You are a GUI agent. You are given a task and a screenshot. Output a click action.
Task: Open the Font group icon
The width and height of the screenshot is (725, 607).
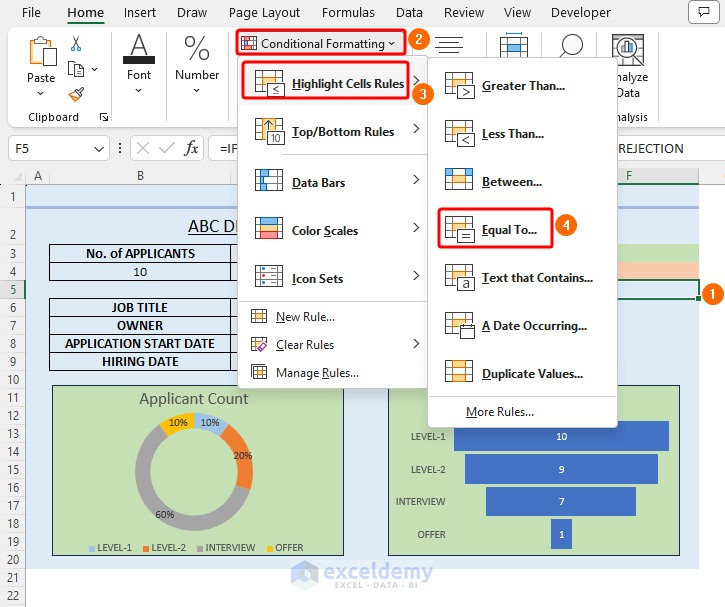[139, 49]
